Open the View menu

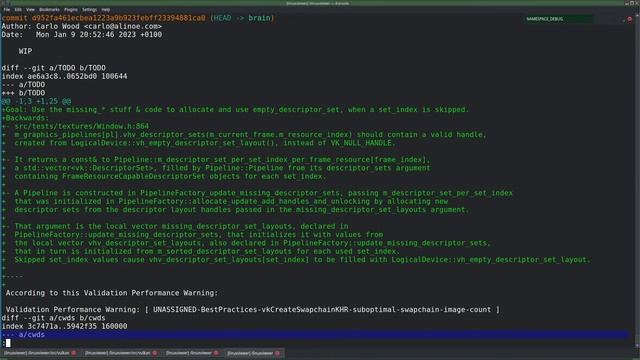(30, 9)
